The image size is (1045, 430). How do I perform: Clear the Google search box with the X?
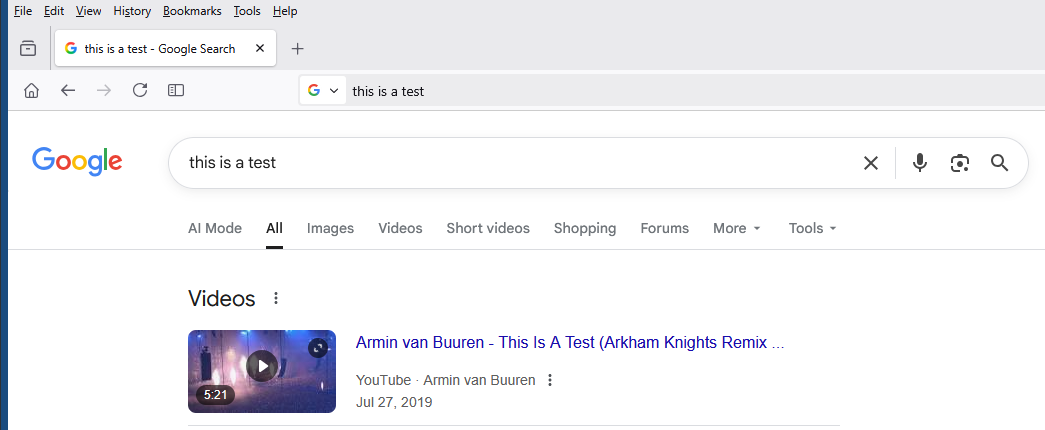pos(871,163)
